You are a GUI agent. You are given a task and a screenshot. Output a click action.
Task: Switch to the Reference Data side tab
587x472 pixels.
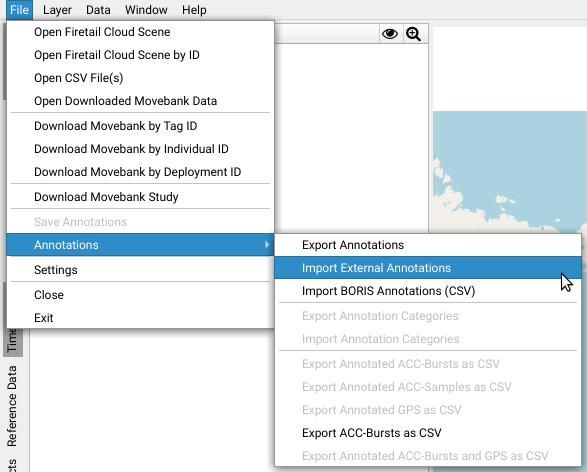click(x=12, y=406)
